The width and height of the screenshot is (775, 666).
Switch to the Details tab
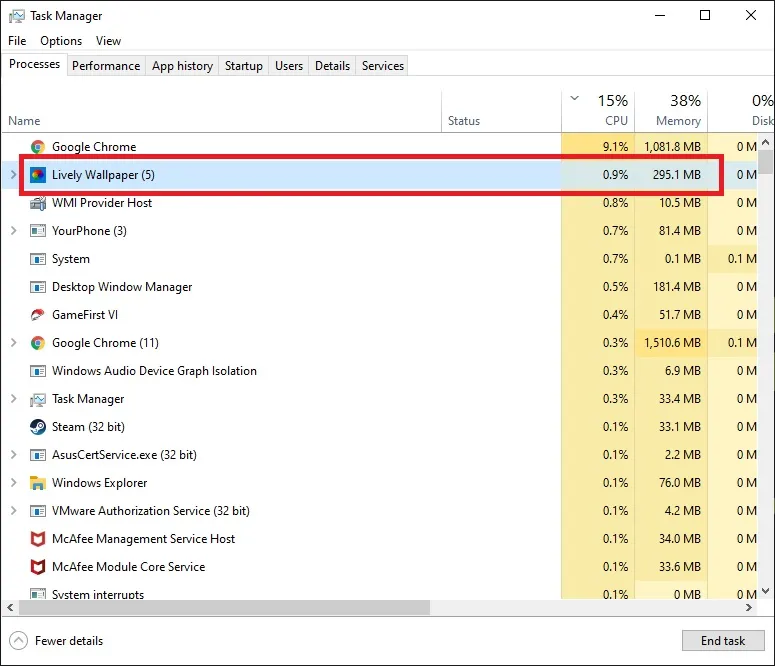[333, 66]
